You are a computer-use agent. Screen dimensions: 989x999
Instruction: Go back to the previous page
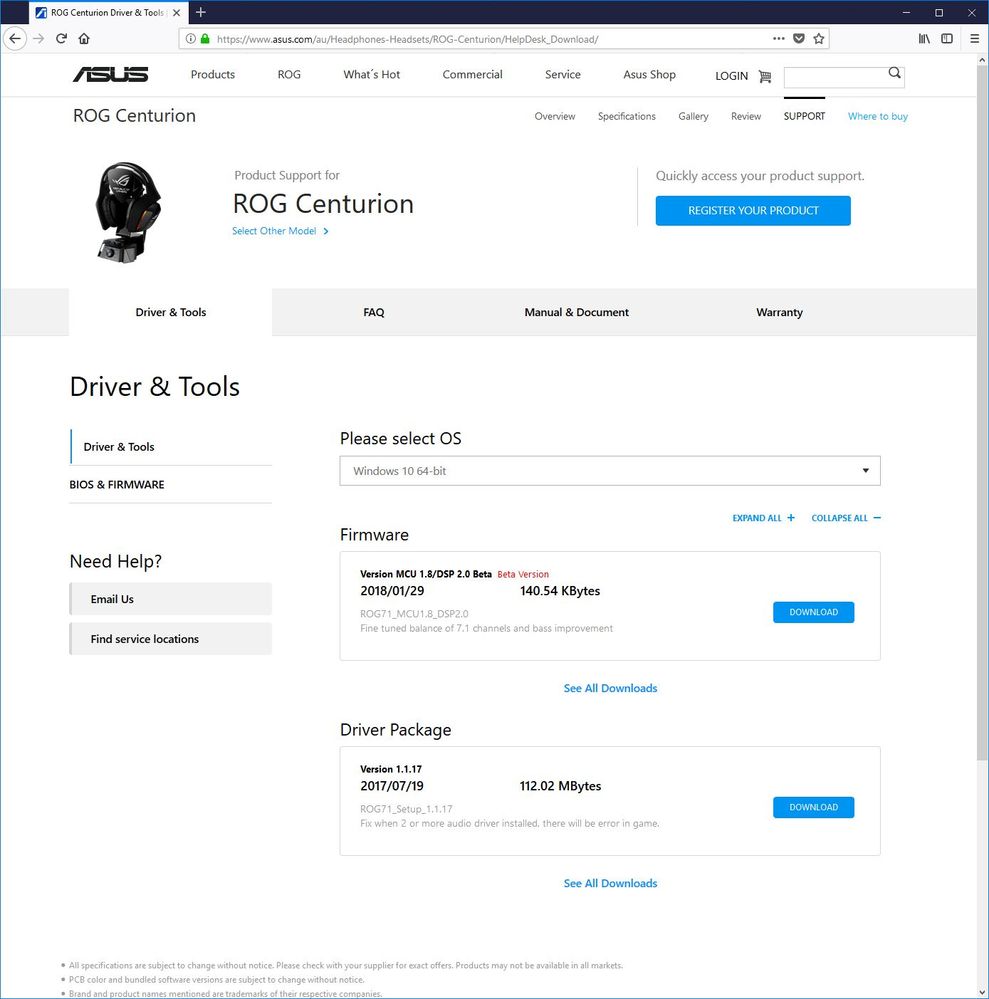coord(15,39)
